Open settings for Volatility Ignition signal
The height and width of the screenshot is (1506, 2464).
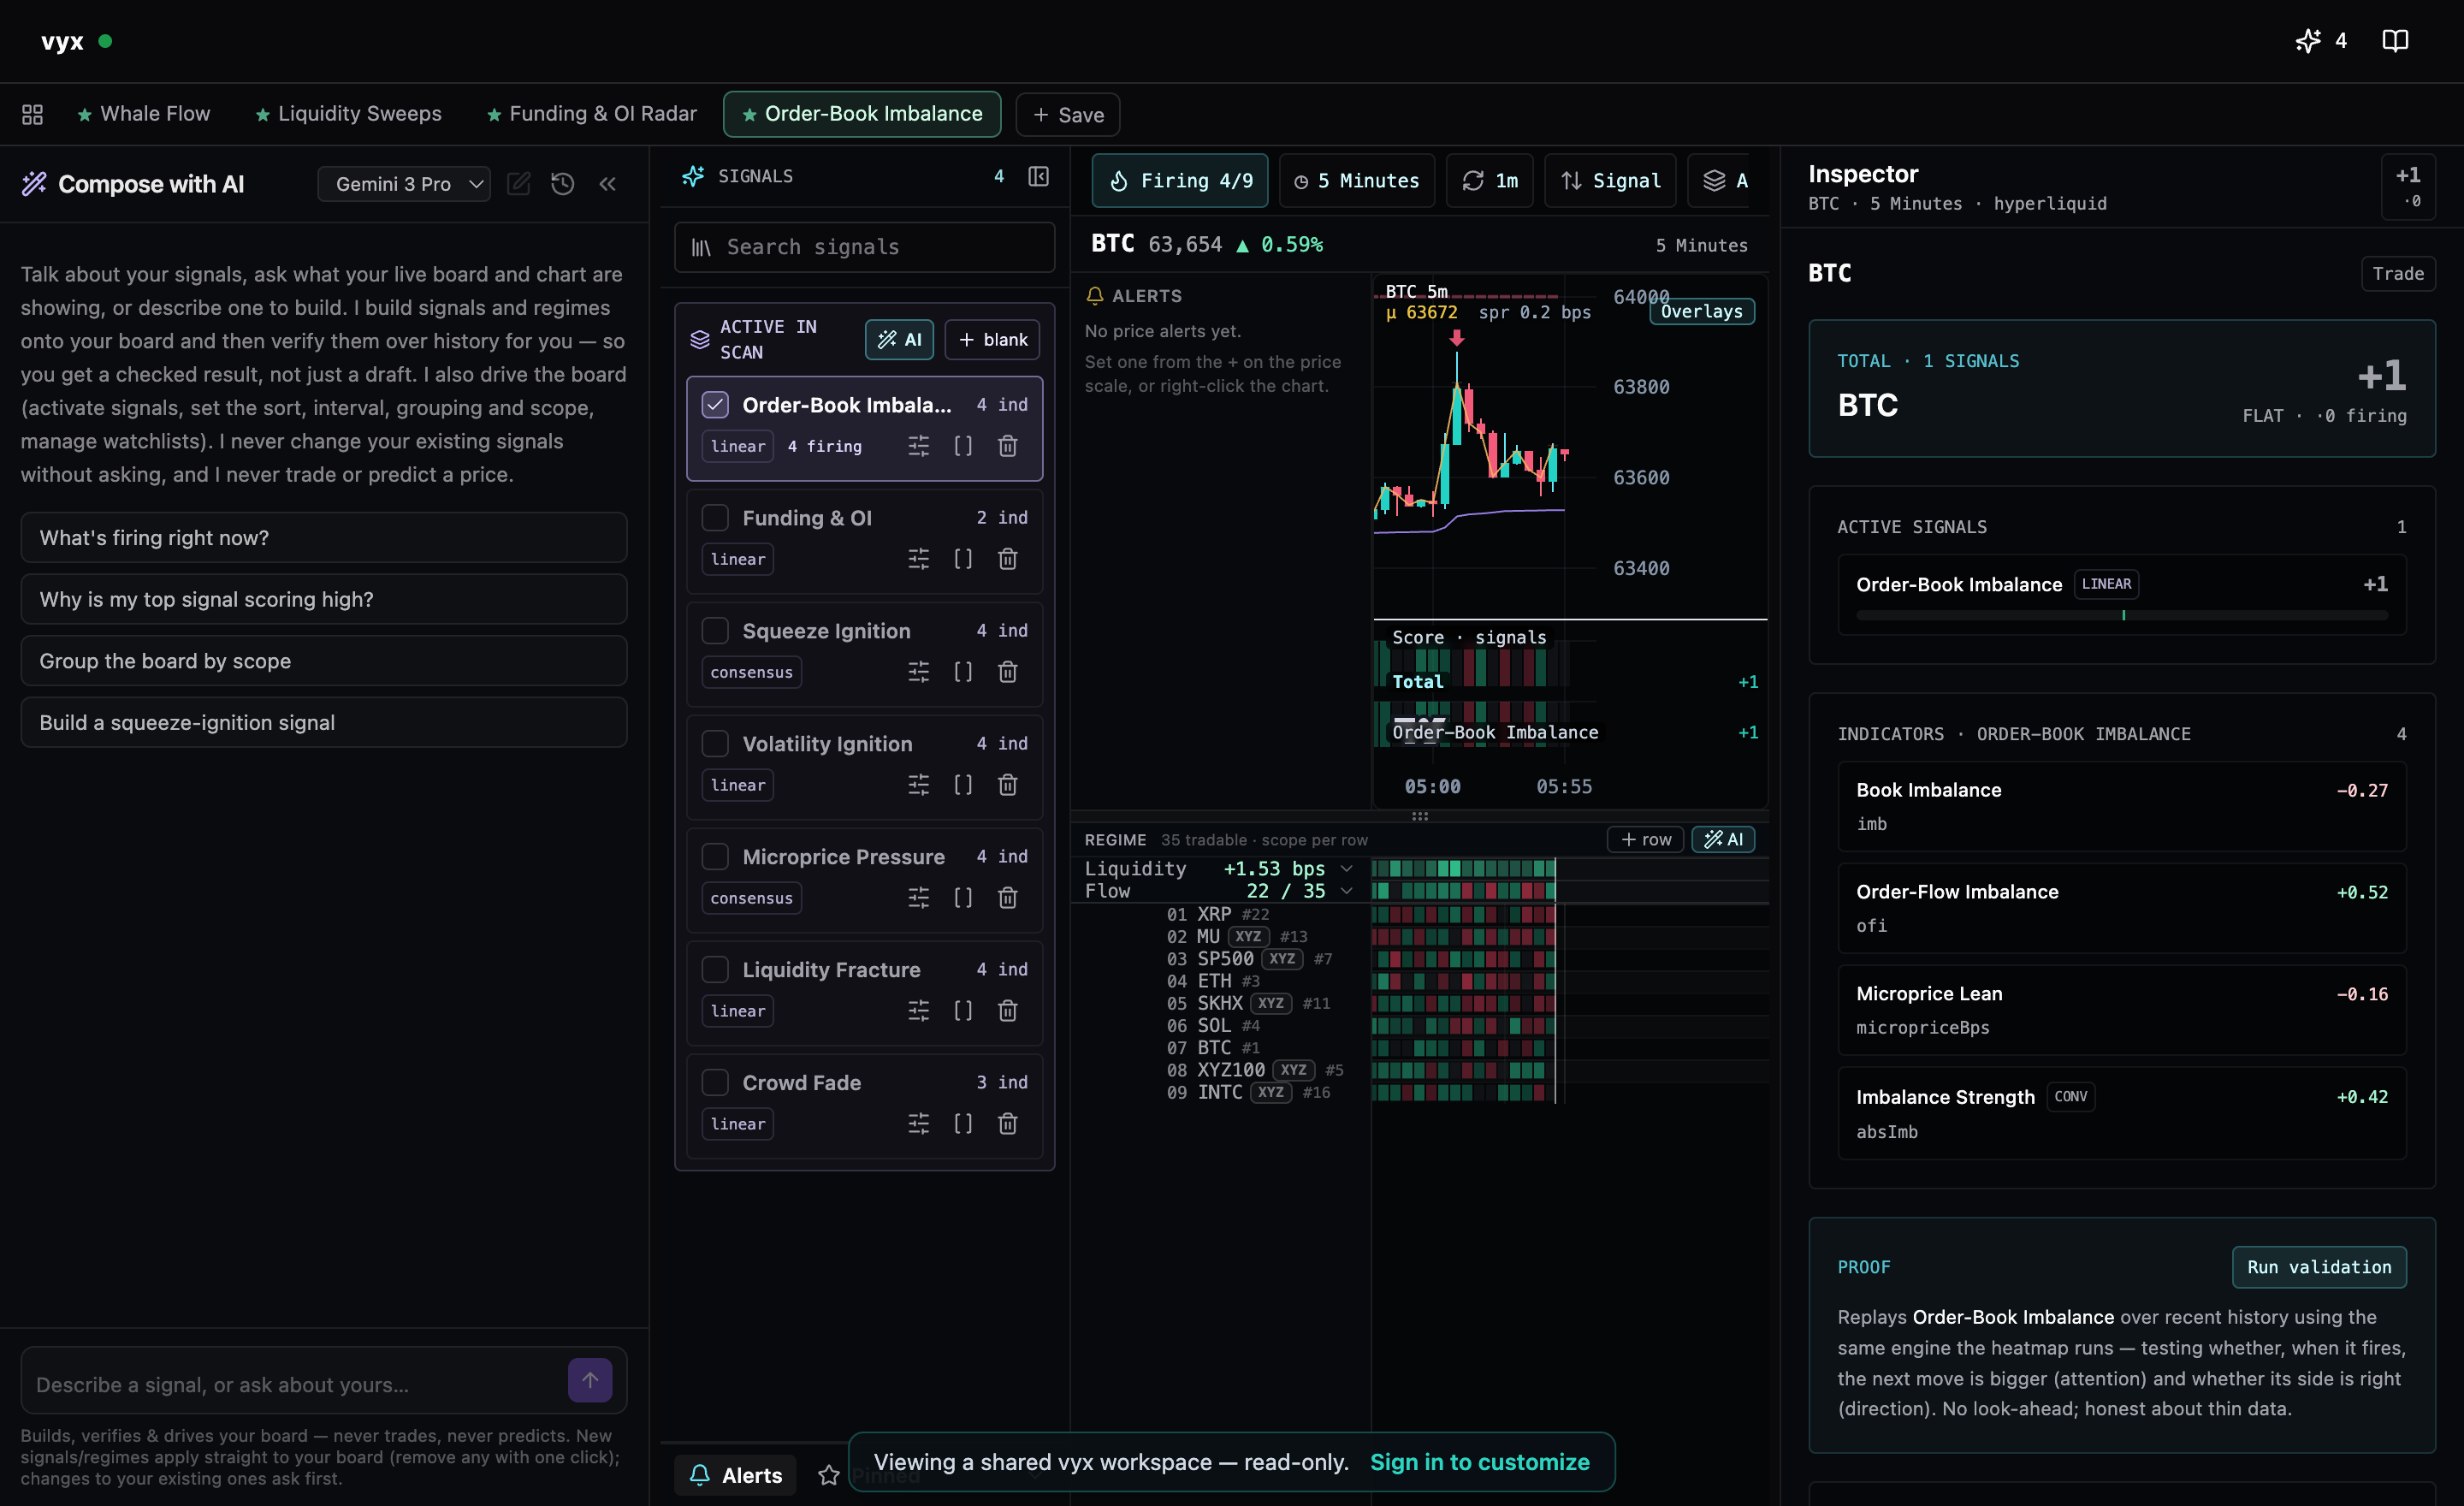click(919, 785)
